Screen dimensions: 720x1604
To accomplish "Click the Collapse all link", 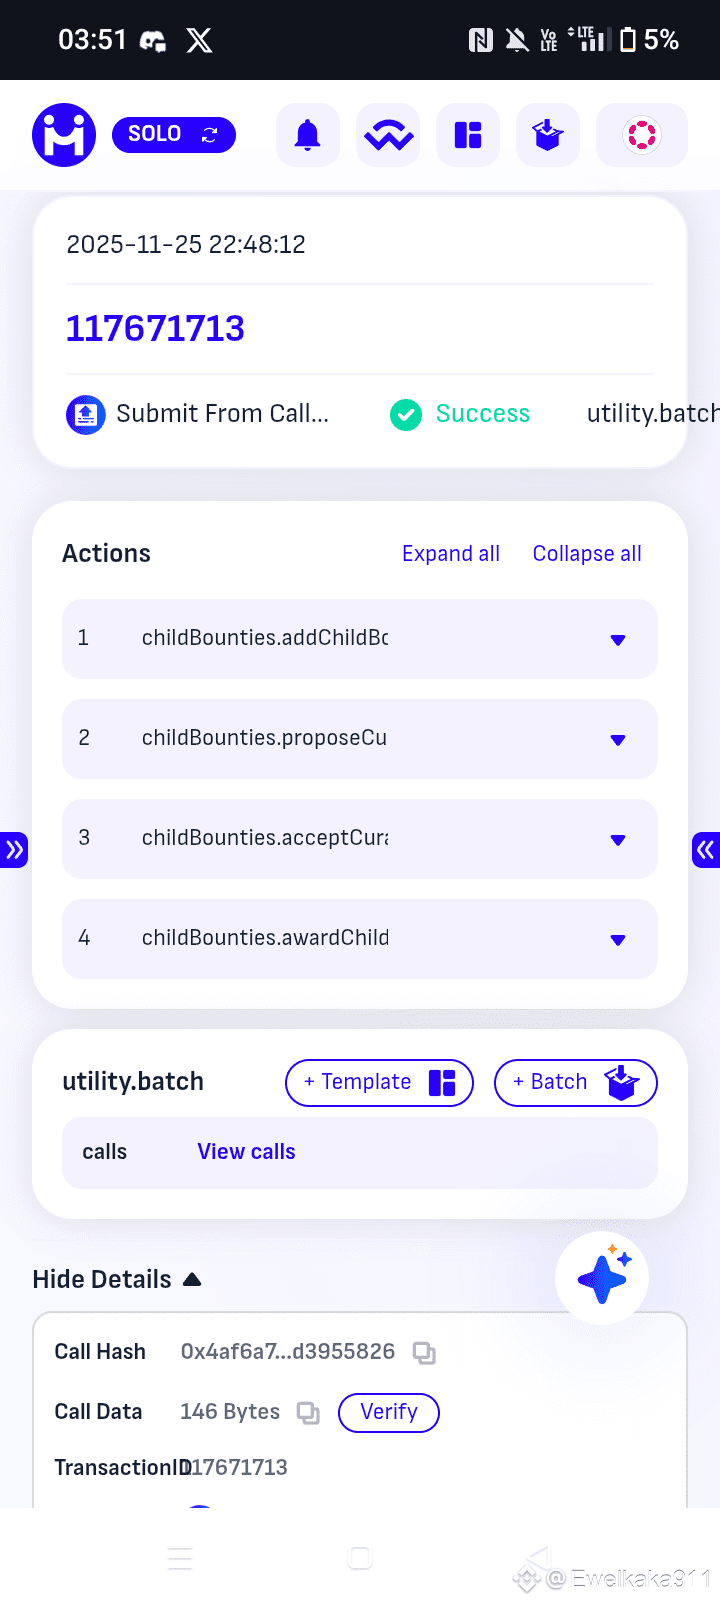I will tap(587, 554).
